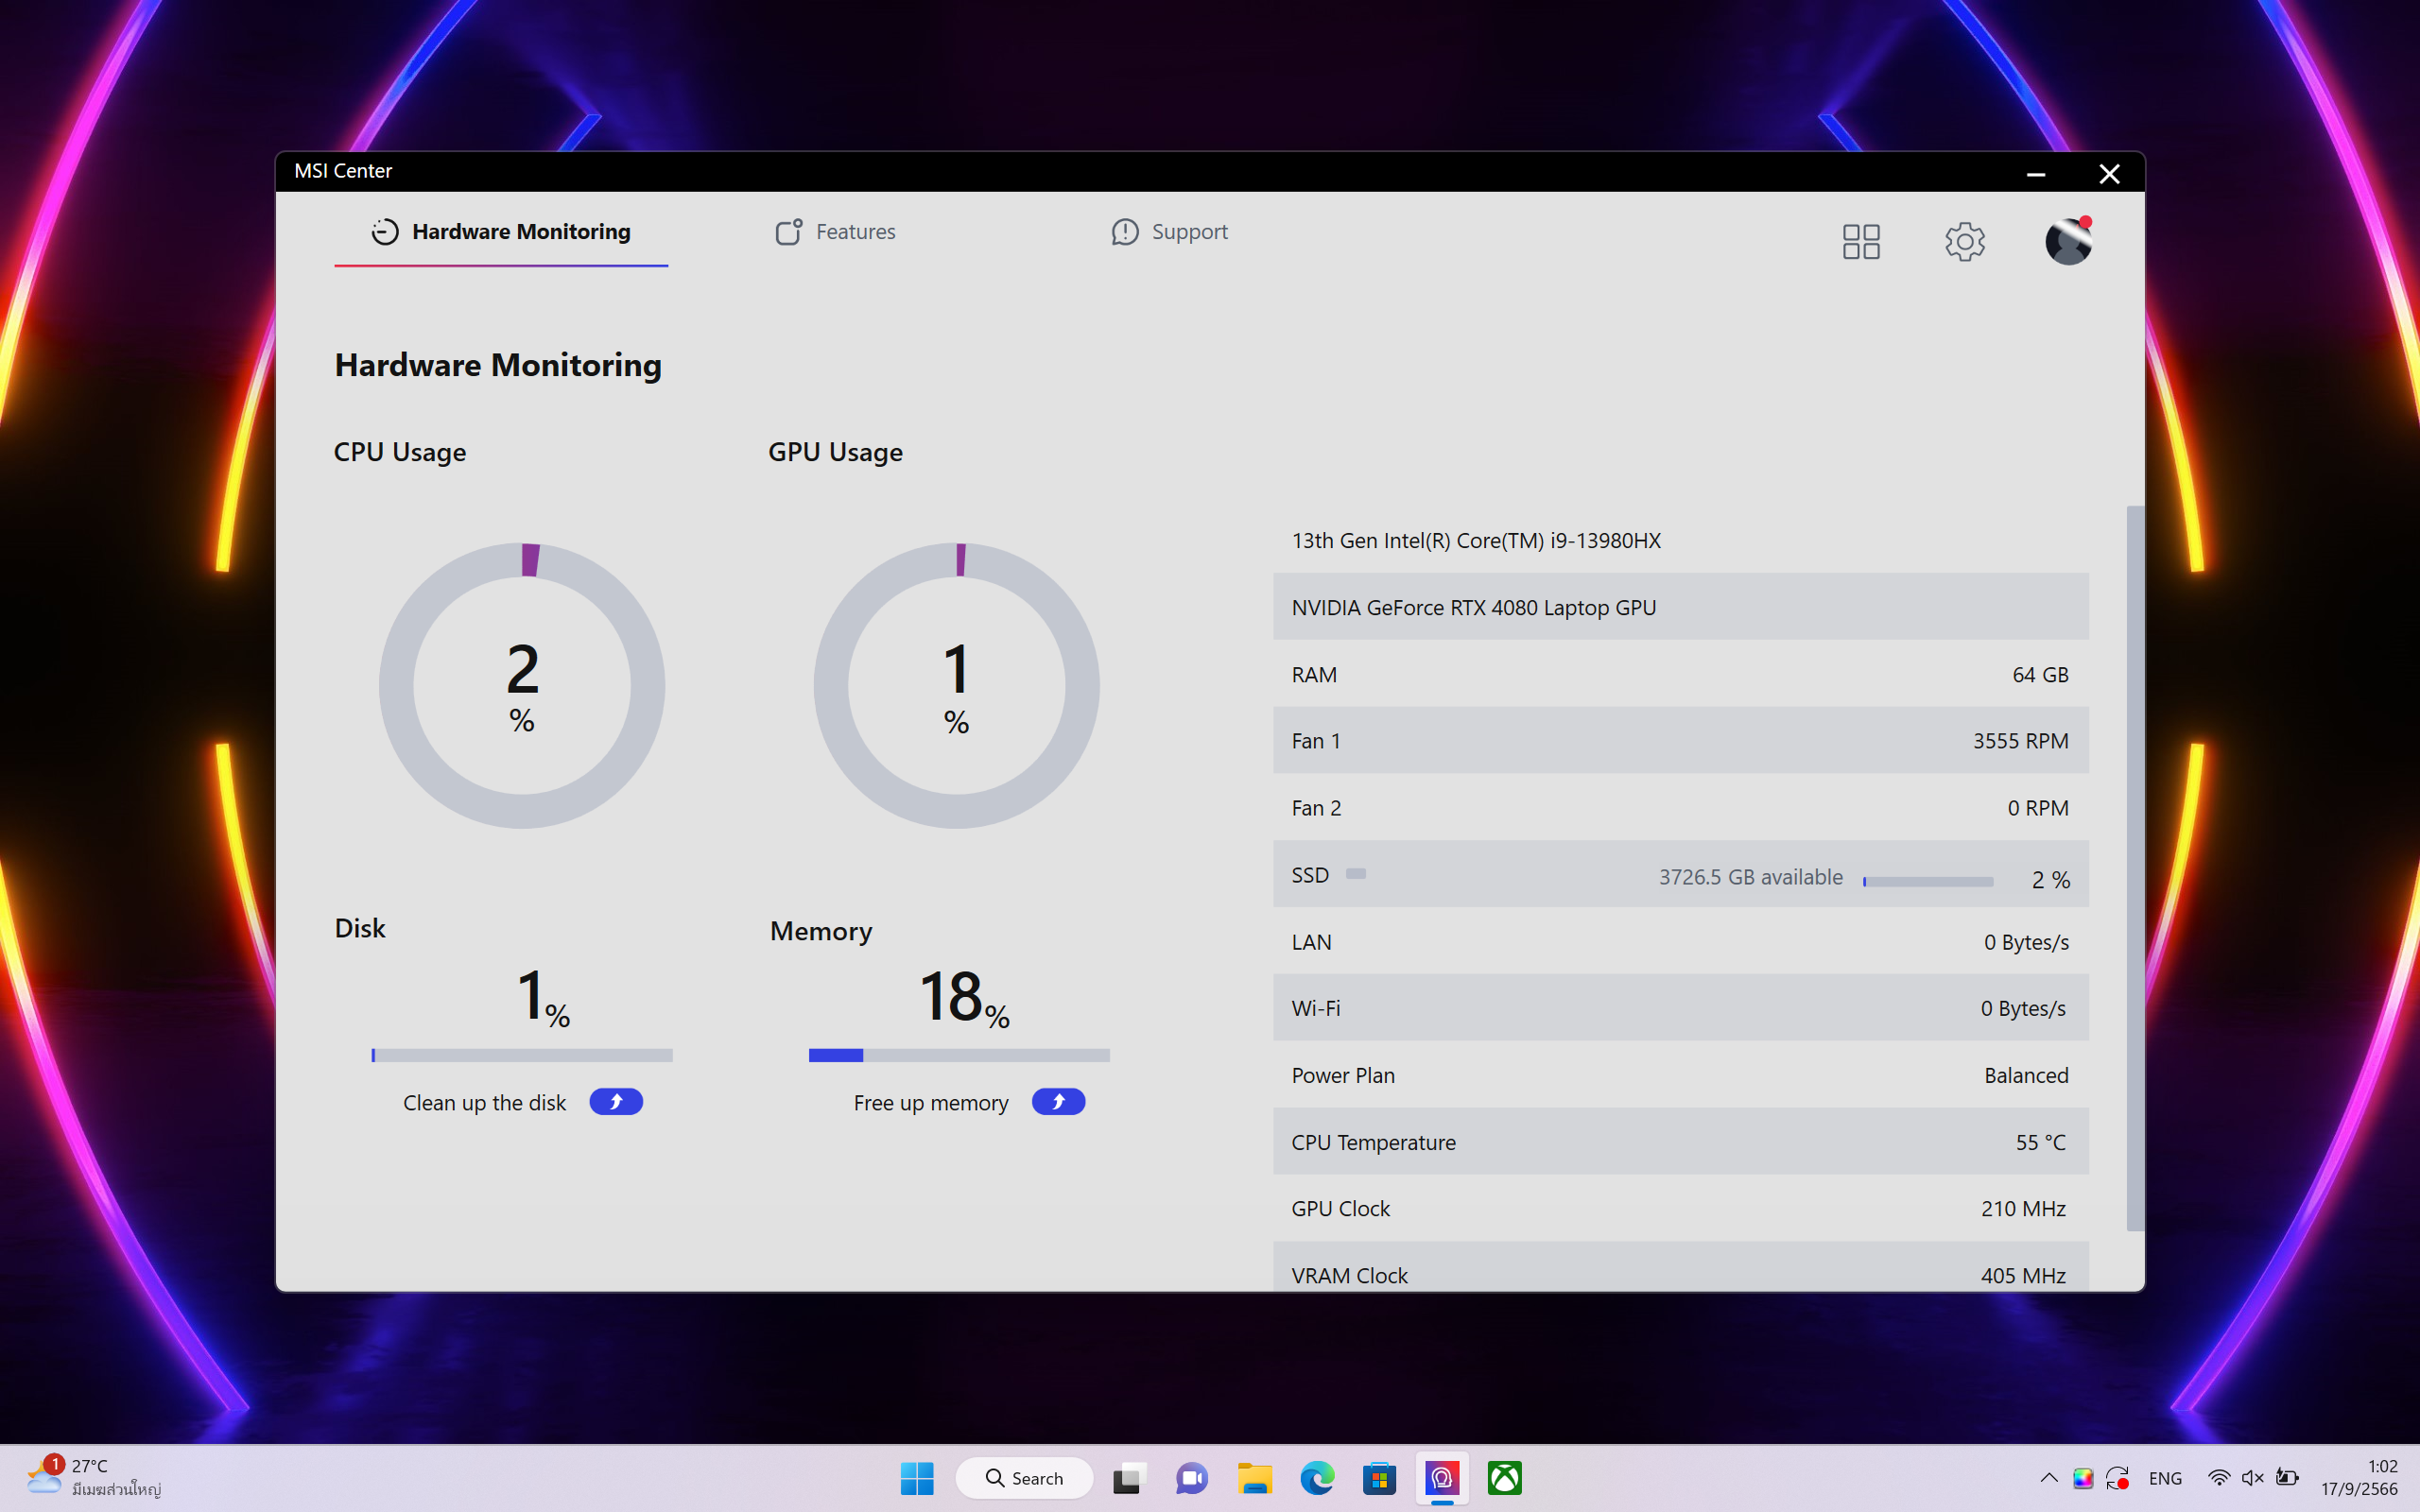Click the 3726.5 GB available text
Image resolution: width=2420 pixels, height=1512 pixels.
(x=1750, y=877)
